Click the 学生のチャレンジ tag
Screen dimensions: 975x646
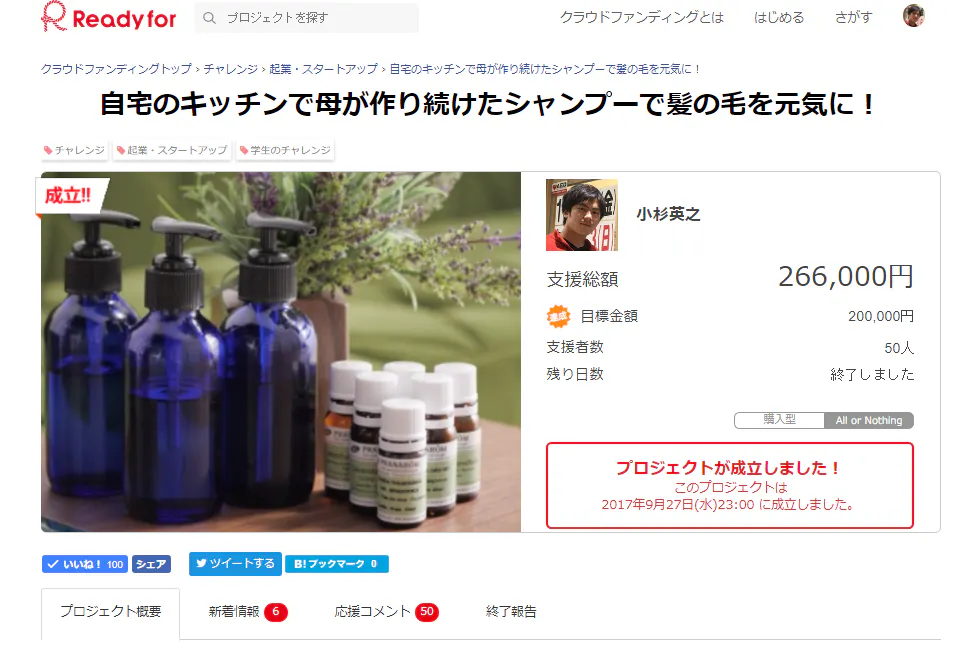pyautogui.click(x=285, y=150)
